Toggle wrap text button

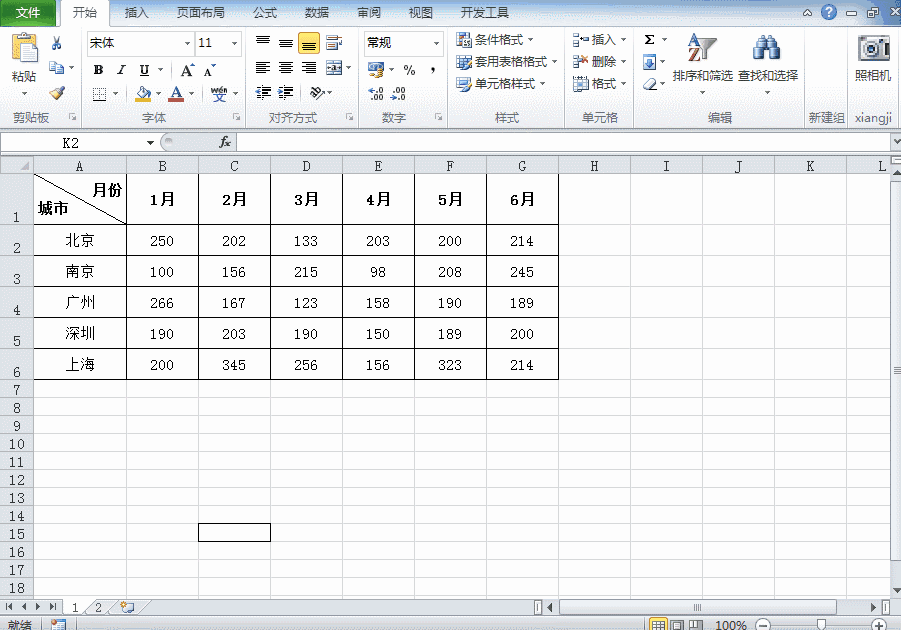point(334,43)
